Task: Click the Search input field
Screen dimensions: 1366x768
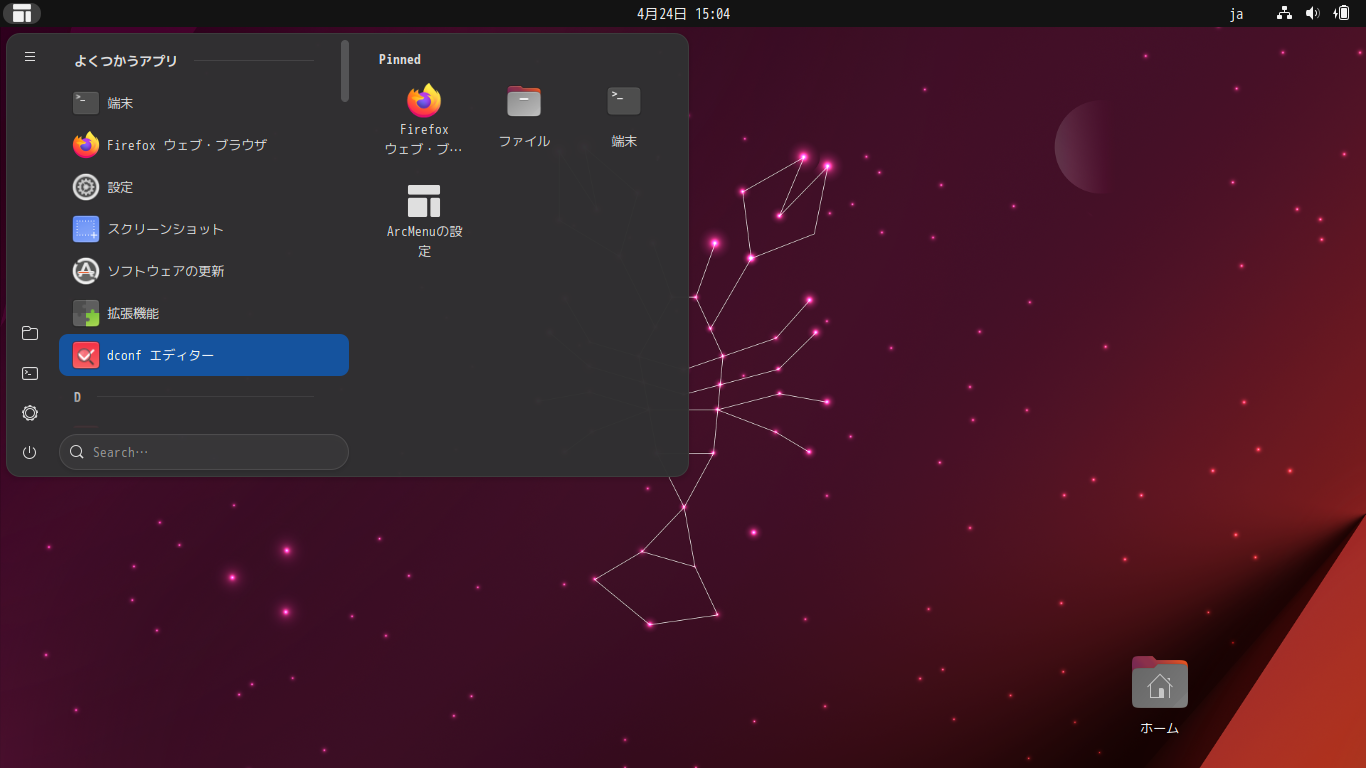Action: click(204, 452)
